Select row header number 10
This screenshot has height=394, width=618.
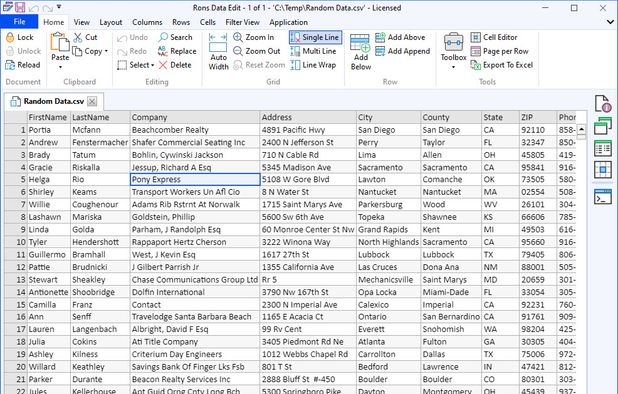coord(16,242)
